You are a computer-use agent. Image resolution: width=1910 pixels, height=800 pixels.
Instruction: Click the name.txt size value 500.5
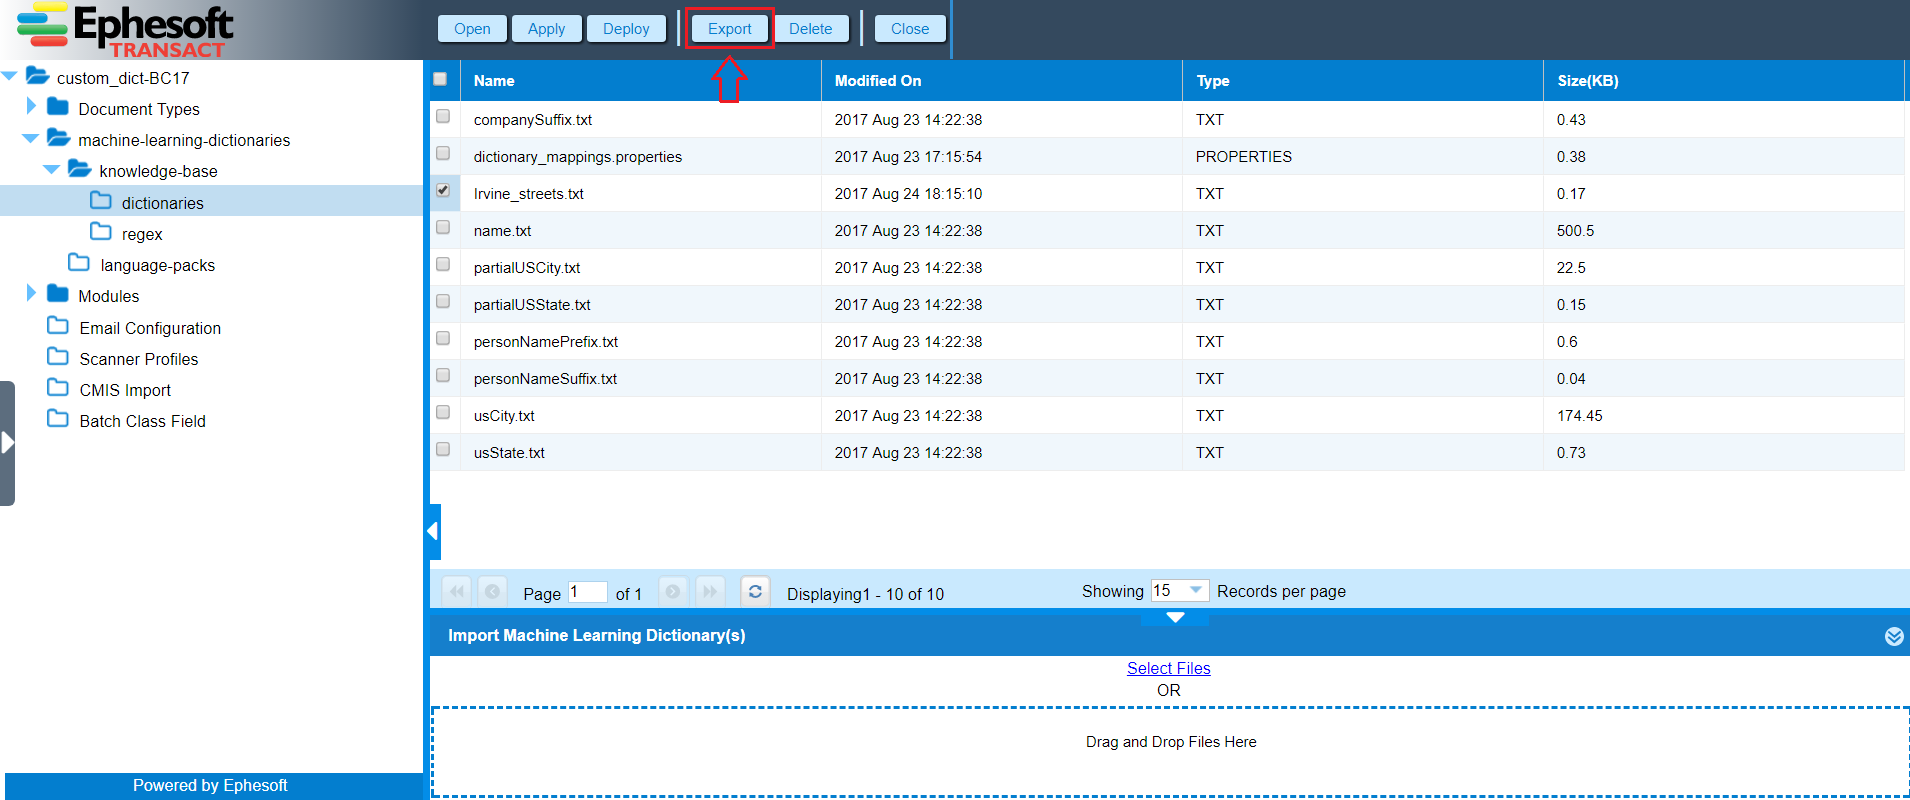point(1576,231)
